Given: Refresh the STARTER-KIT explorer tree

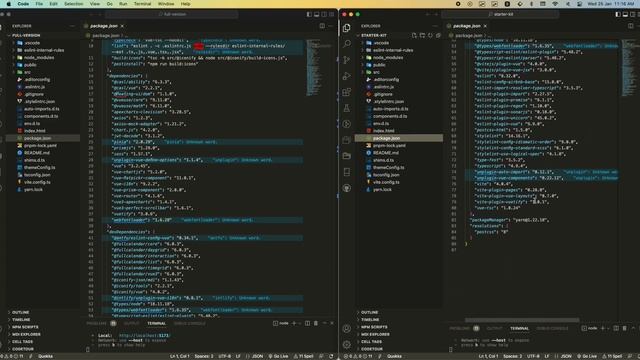Looking at the screenshot, I should (x=430, y=36).
